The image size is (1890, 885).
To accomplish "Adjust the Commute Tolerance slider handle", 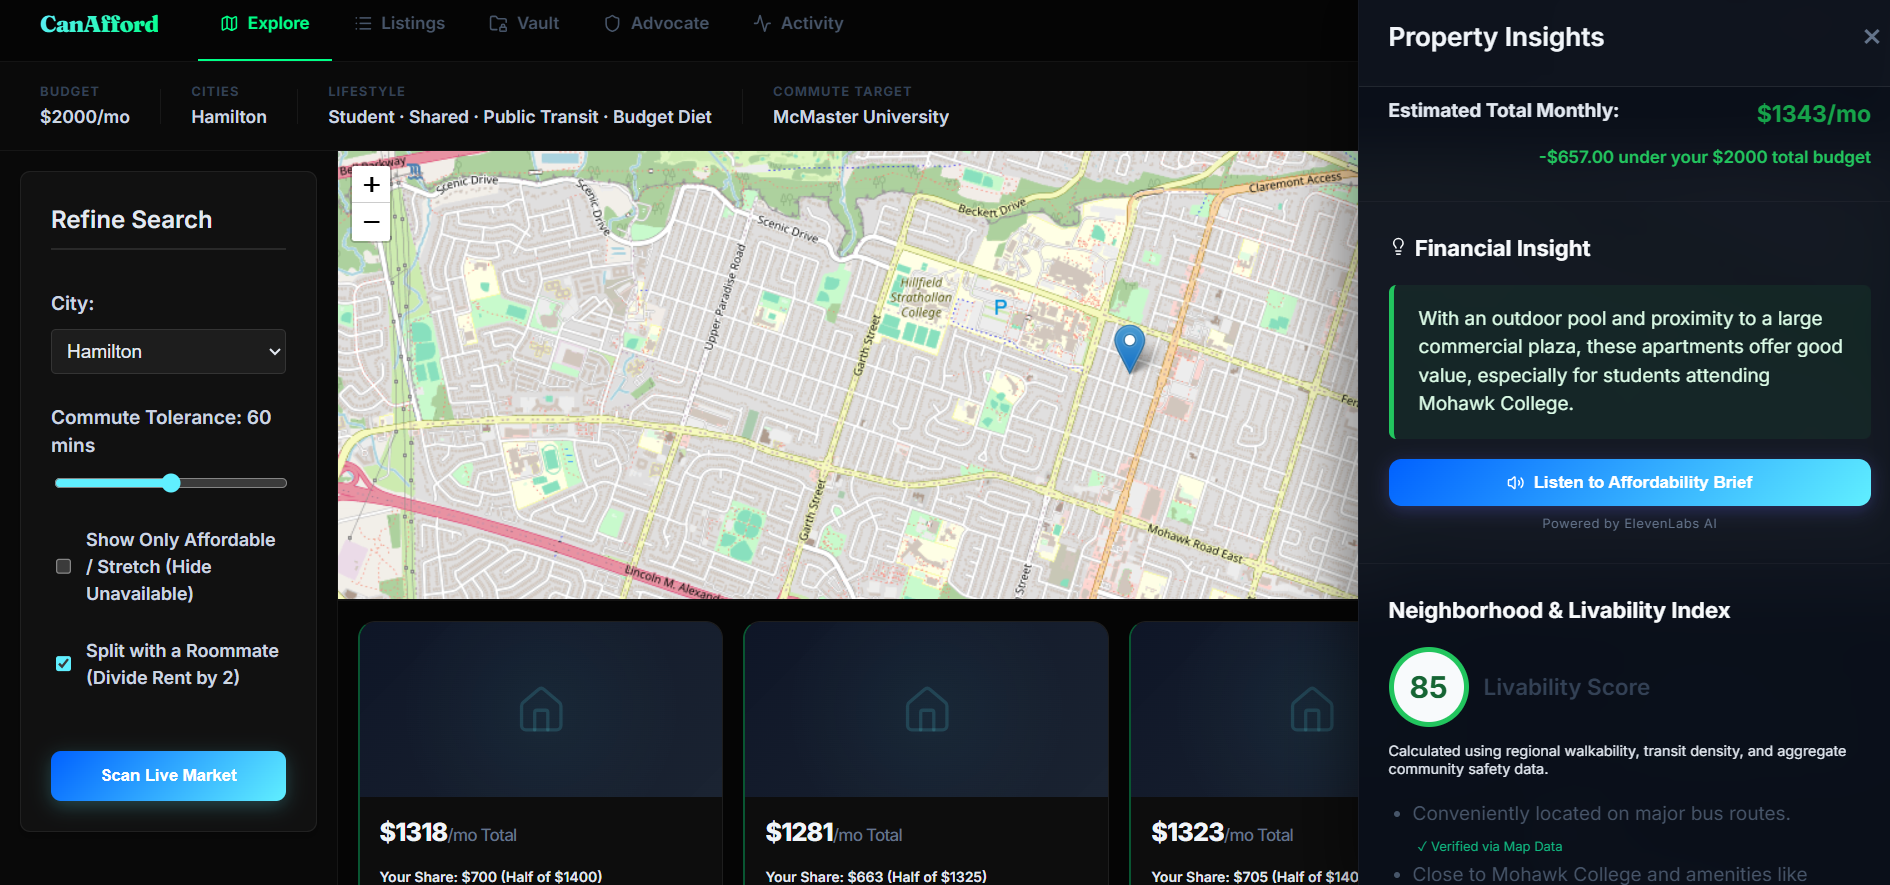I will tap(171, 483).
